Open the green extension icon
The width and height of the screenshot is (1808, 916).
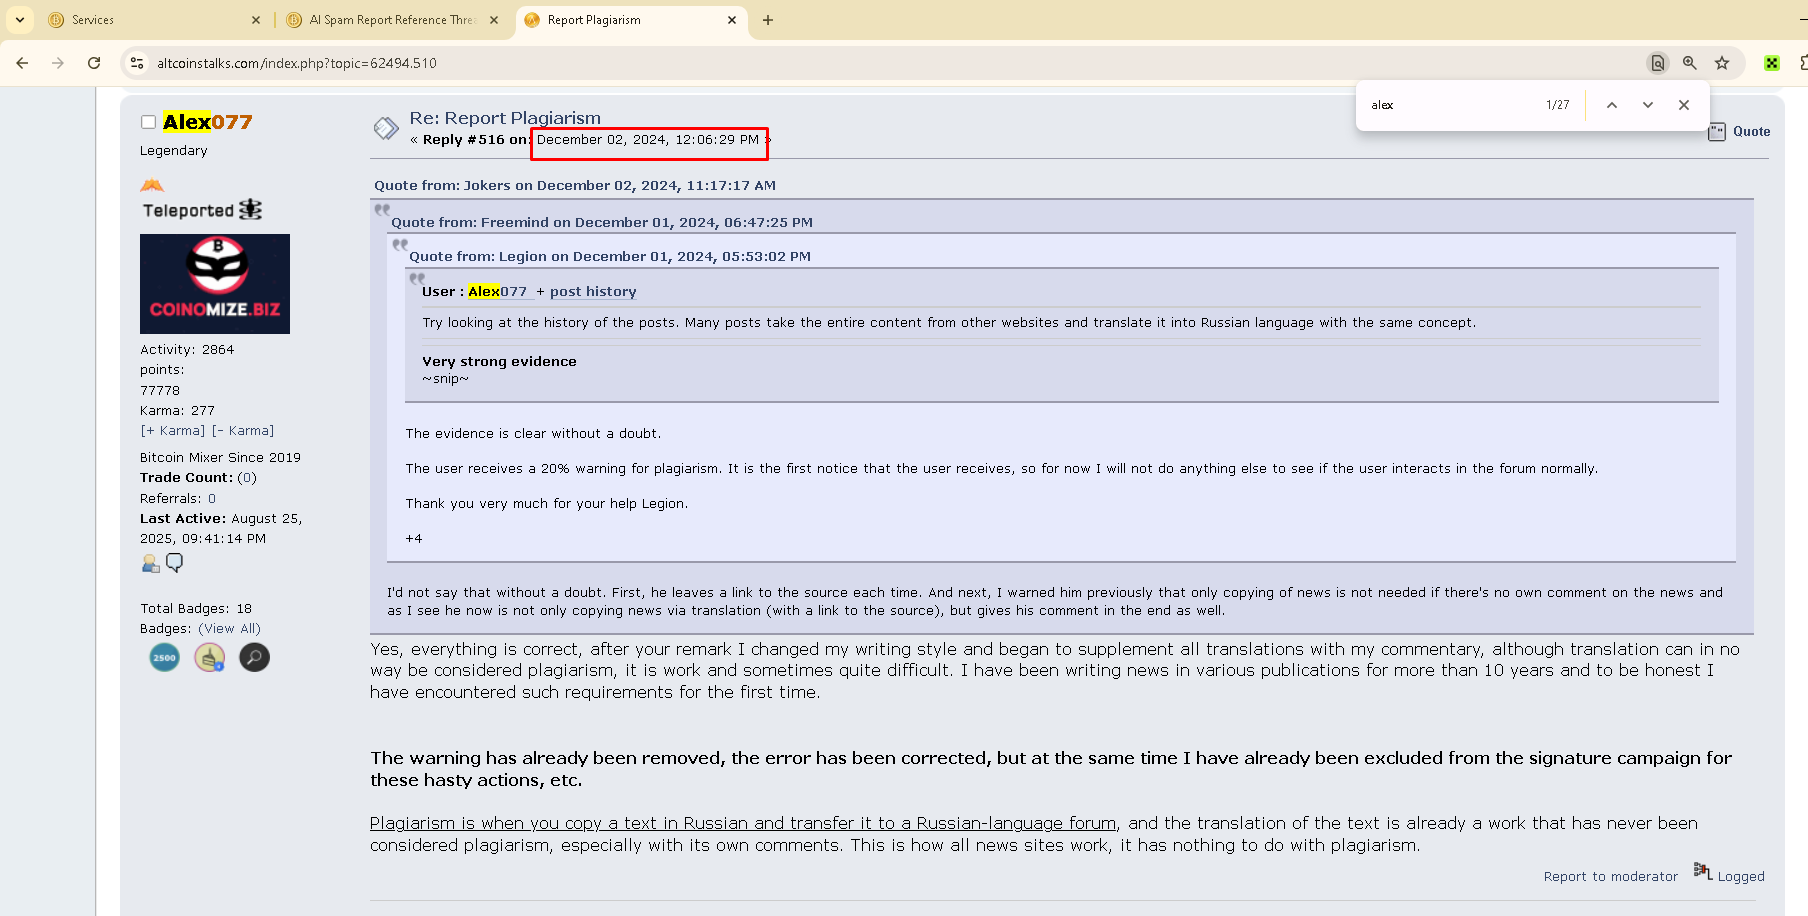[1772, 63]
